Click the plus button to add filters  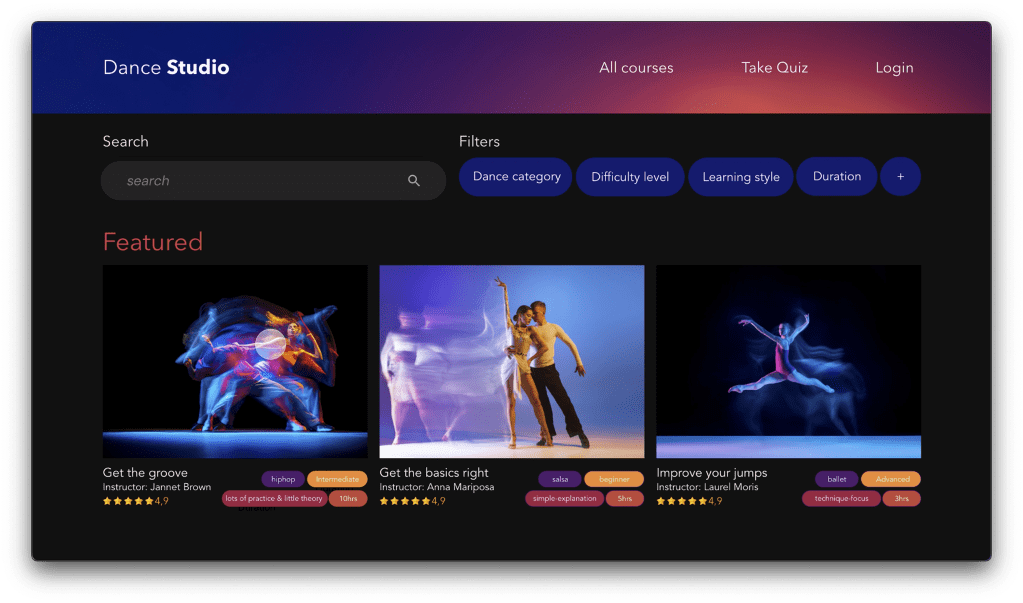900,177
